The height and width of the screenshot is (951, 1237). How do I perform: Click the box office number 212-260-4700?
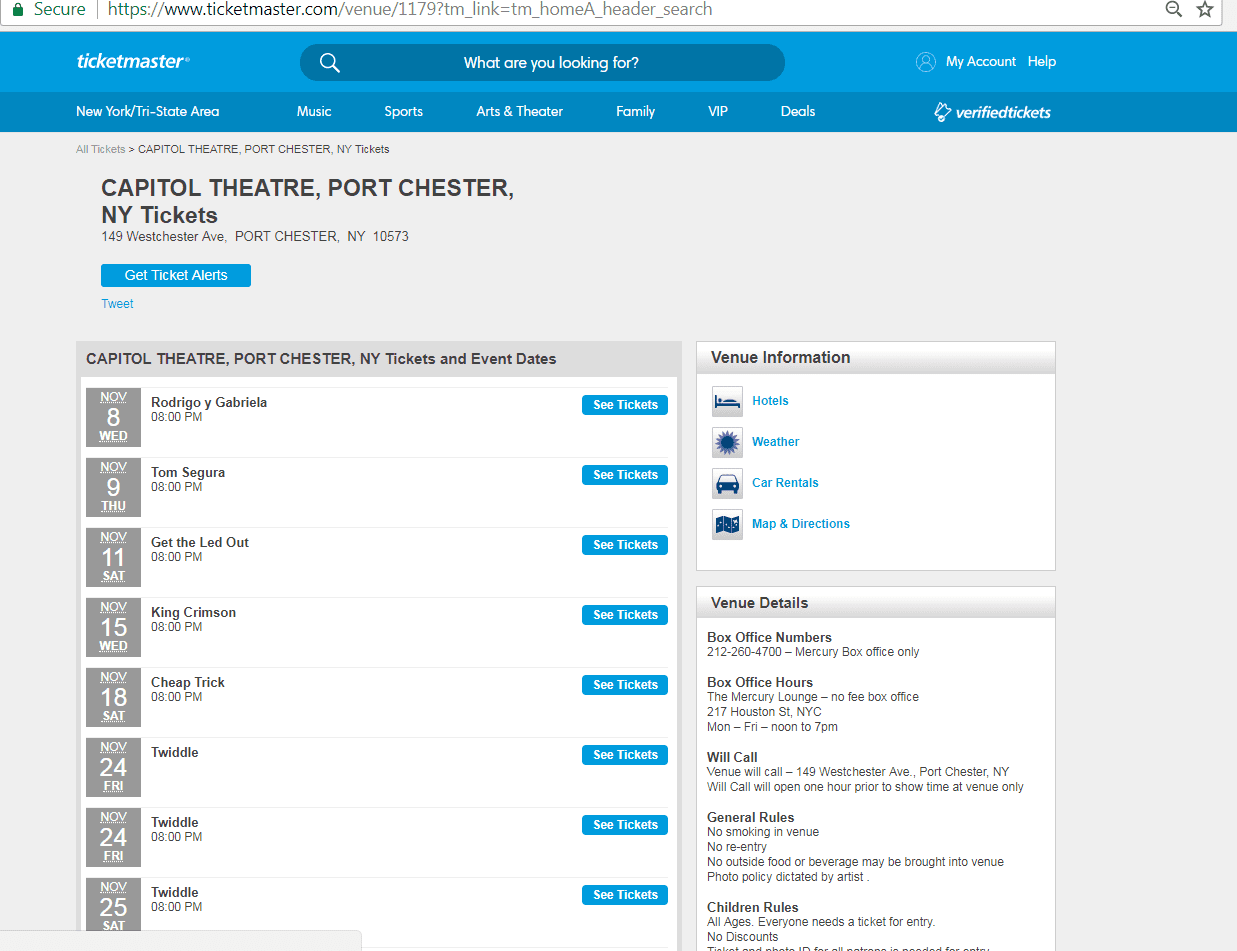coord(744,652)
